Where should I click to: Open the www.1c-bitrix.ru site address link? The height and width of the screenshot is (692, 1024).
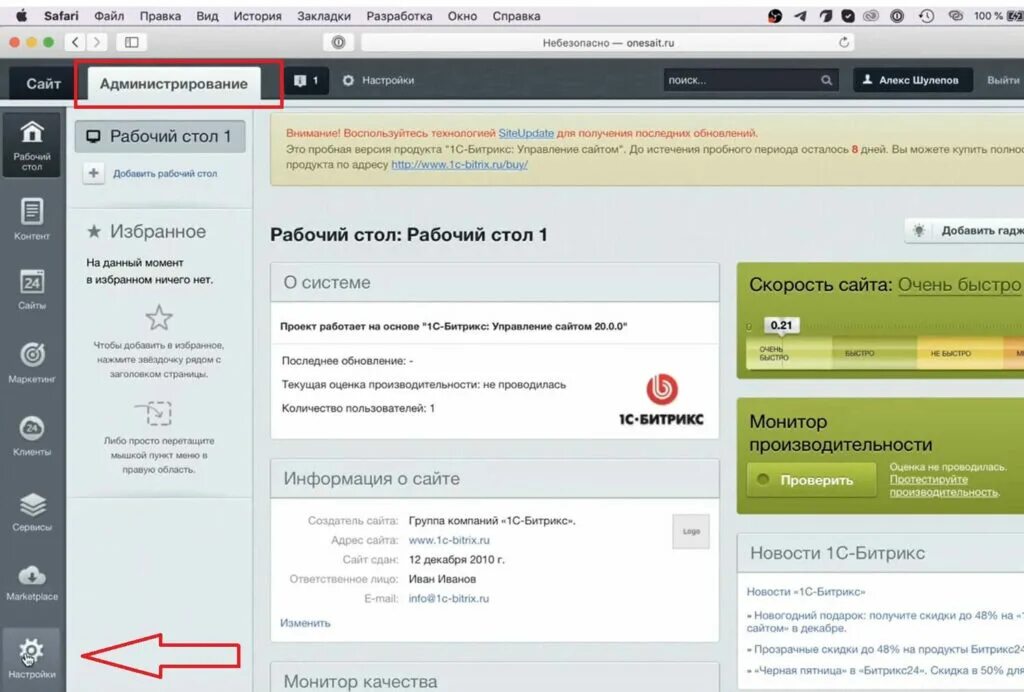[449, 540]
